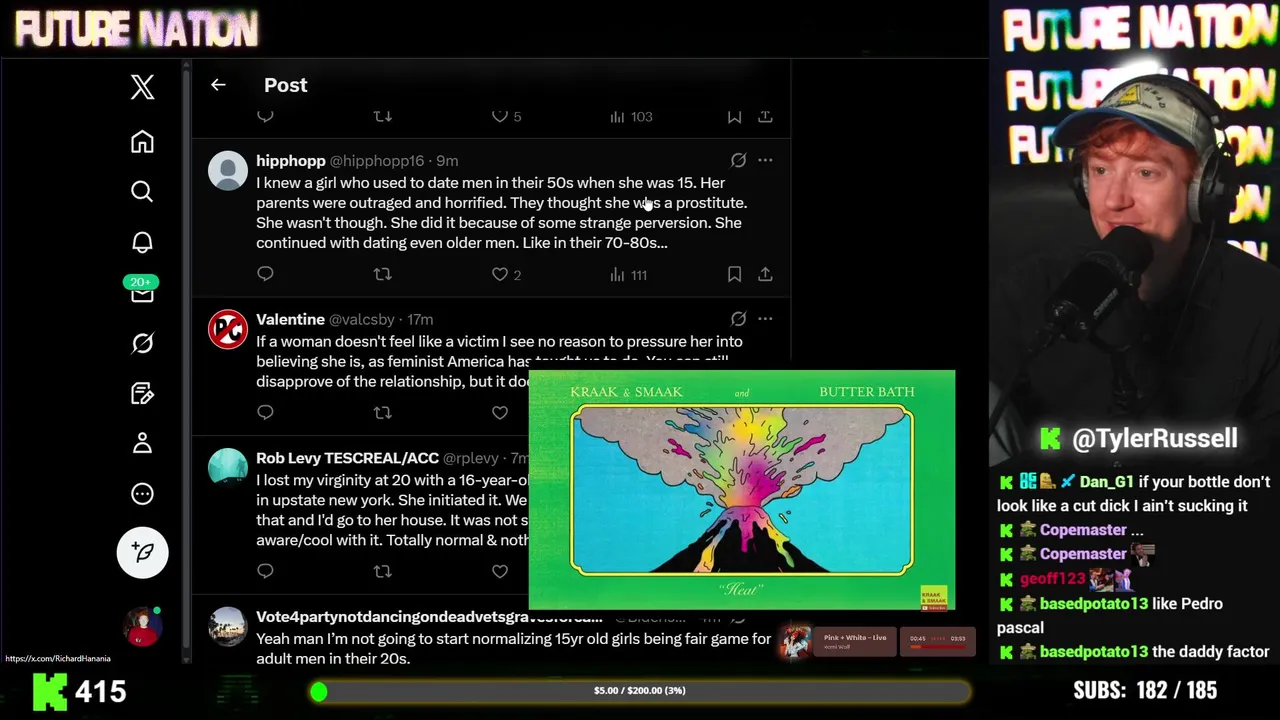Open Valentine's profile avatar
The width and height of the screenshot is (1280, 720).
click(228, 330)
